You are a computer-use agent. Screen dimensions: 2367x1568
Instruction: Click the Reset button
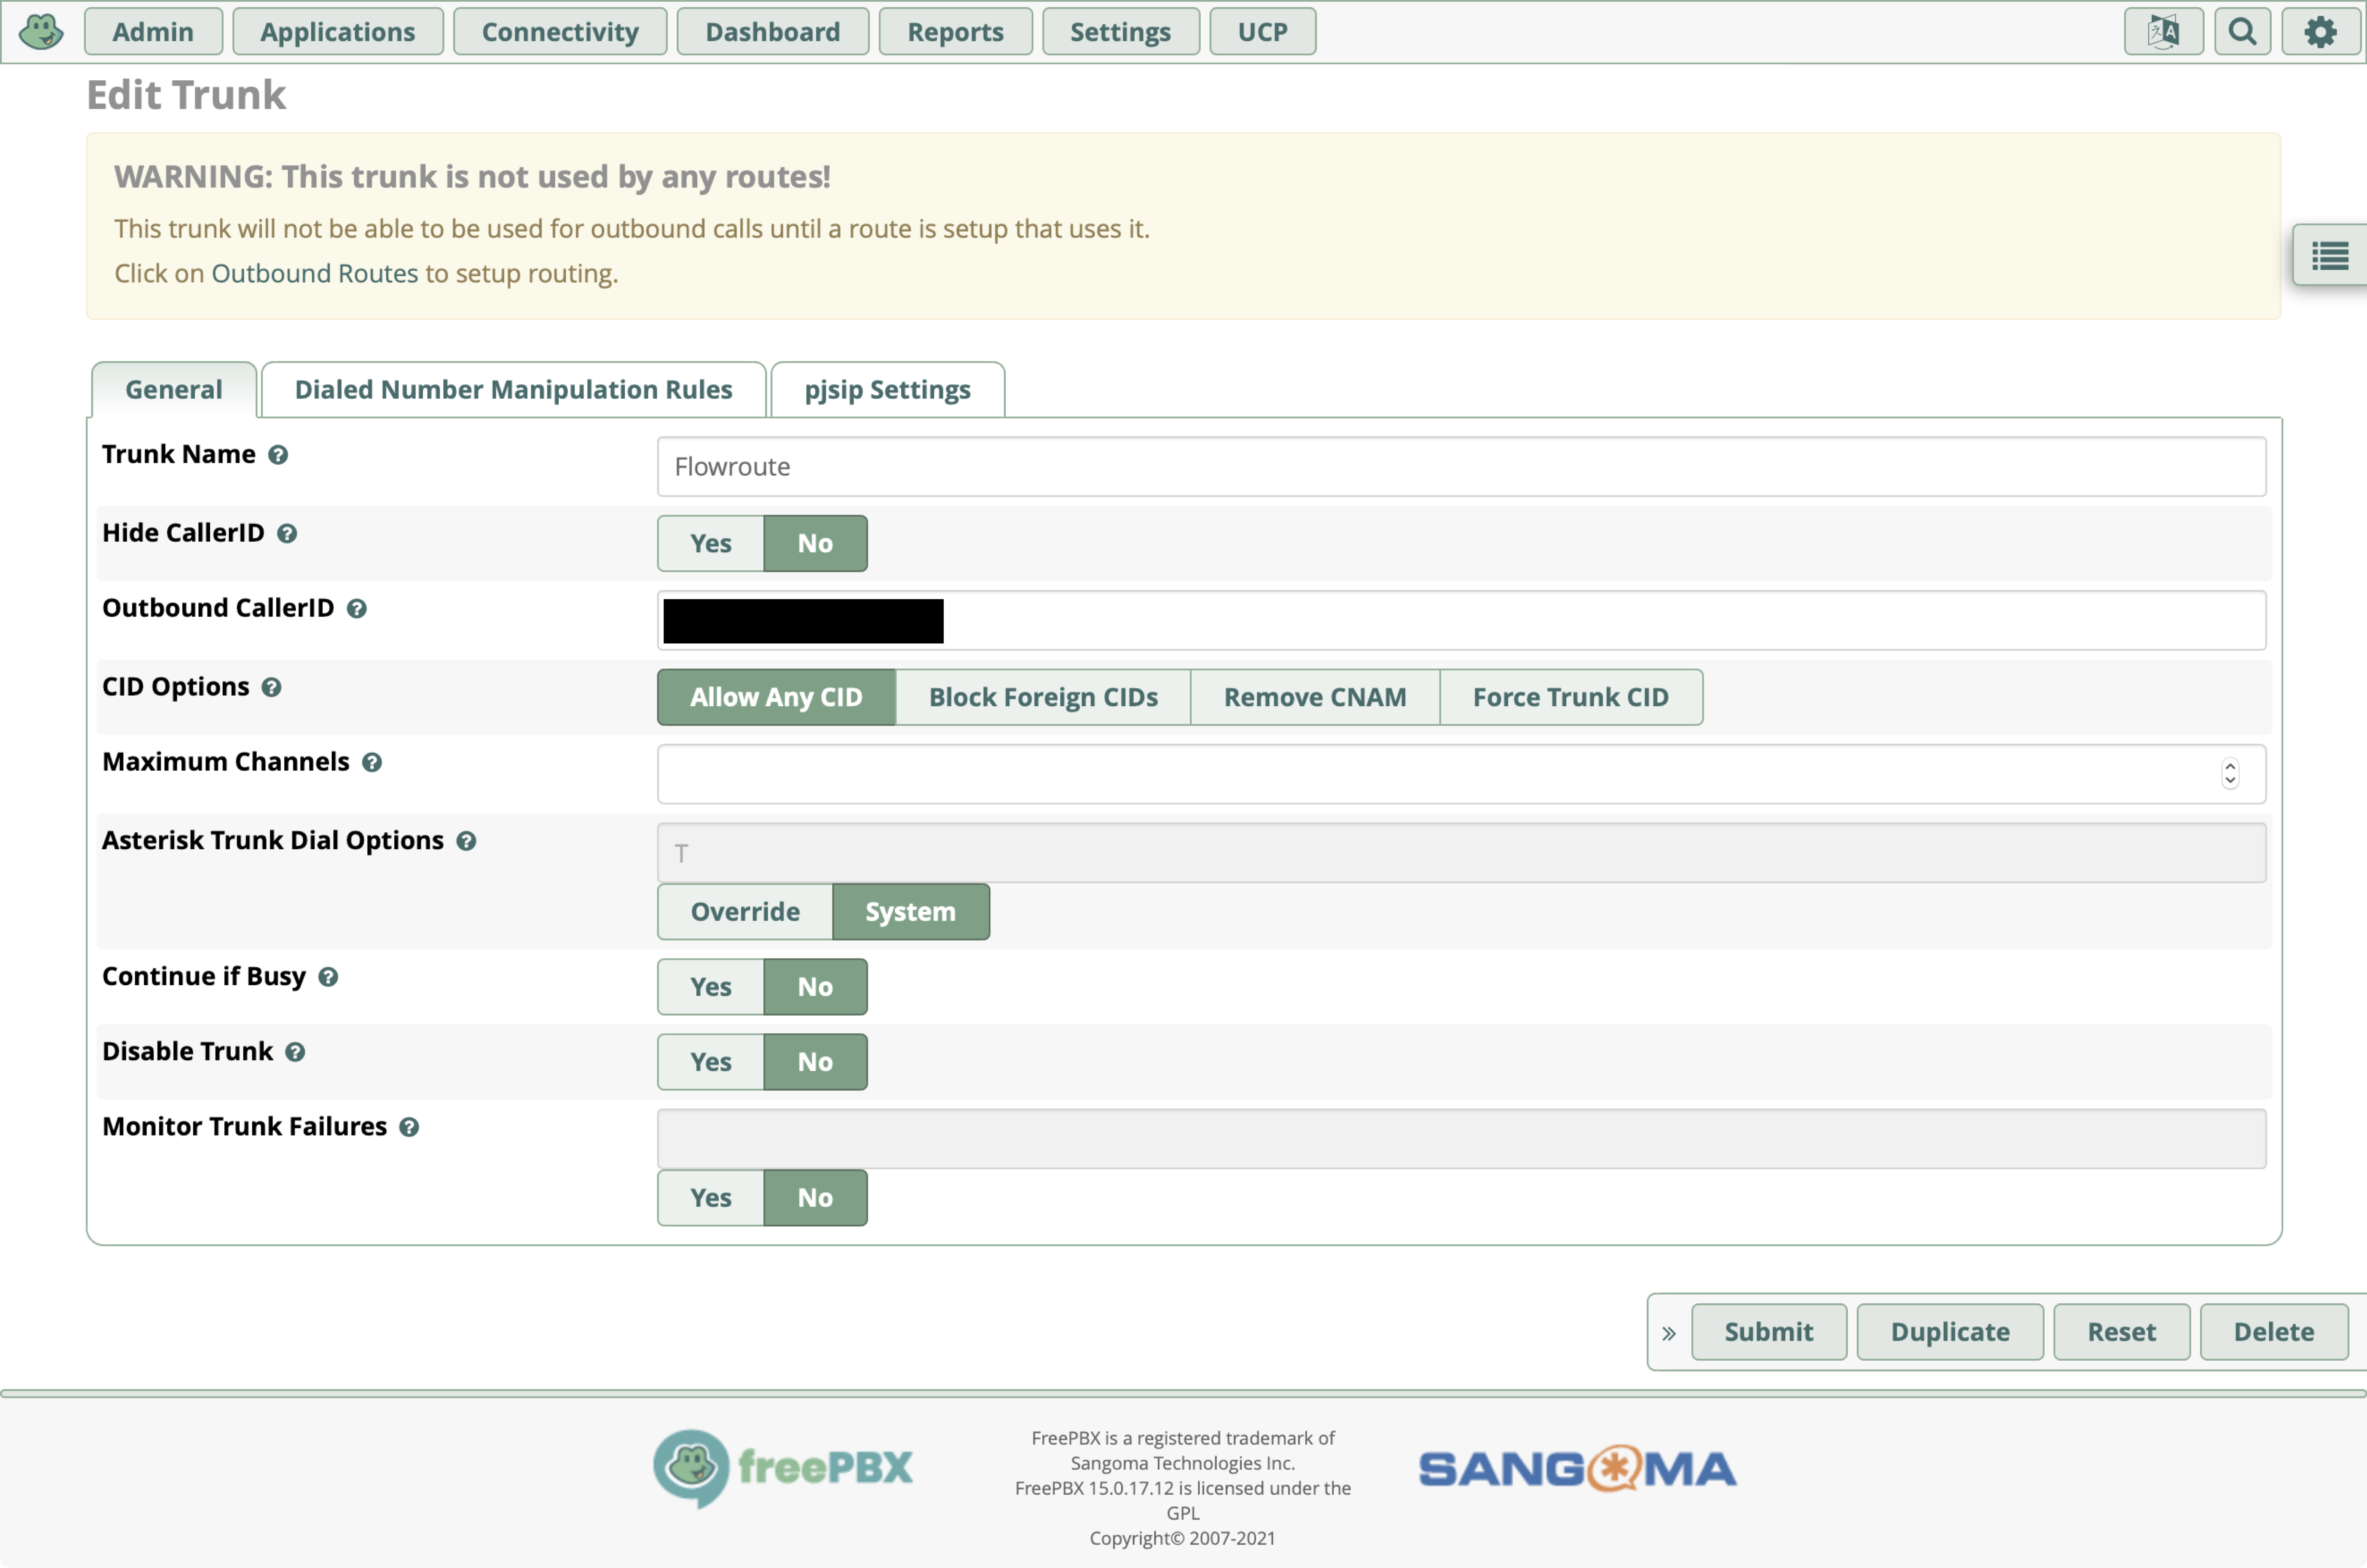pos(2122,1332)
